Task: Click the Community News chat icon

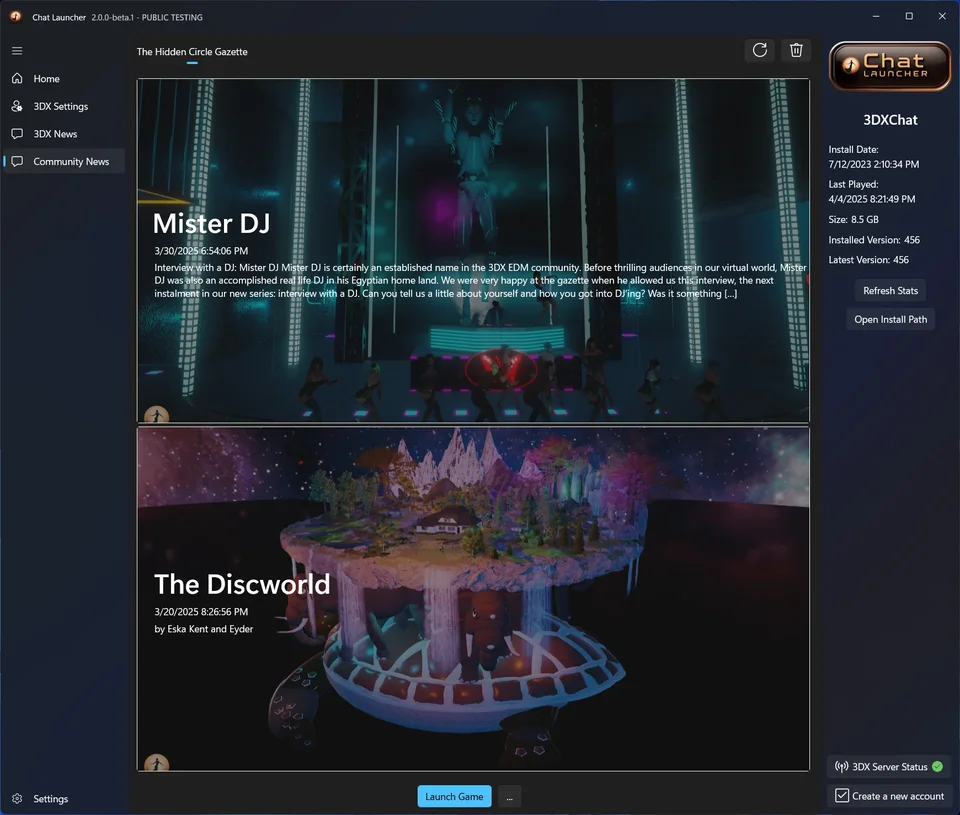Action: click(17, 161)
